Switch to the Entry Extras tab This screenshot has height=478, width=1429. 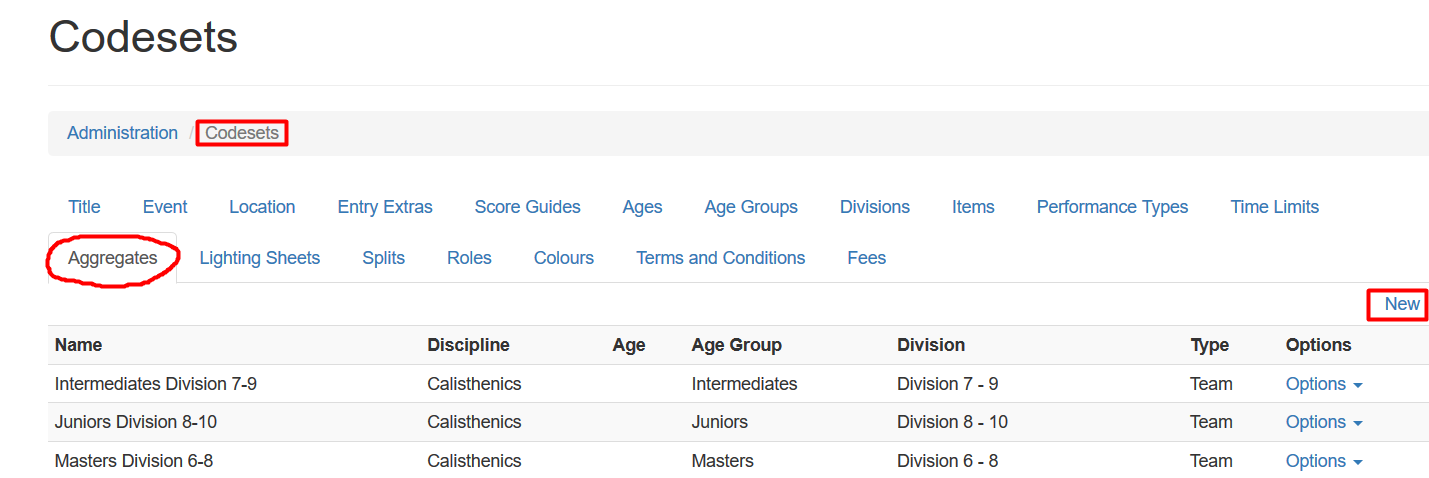[x=385, y=207]
